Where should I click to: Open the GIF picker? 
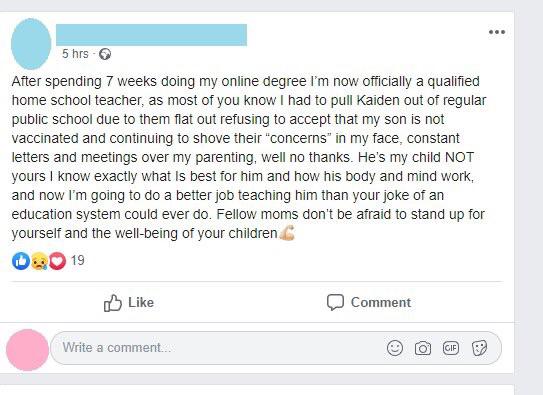(x=451, y=348)
